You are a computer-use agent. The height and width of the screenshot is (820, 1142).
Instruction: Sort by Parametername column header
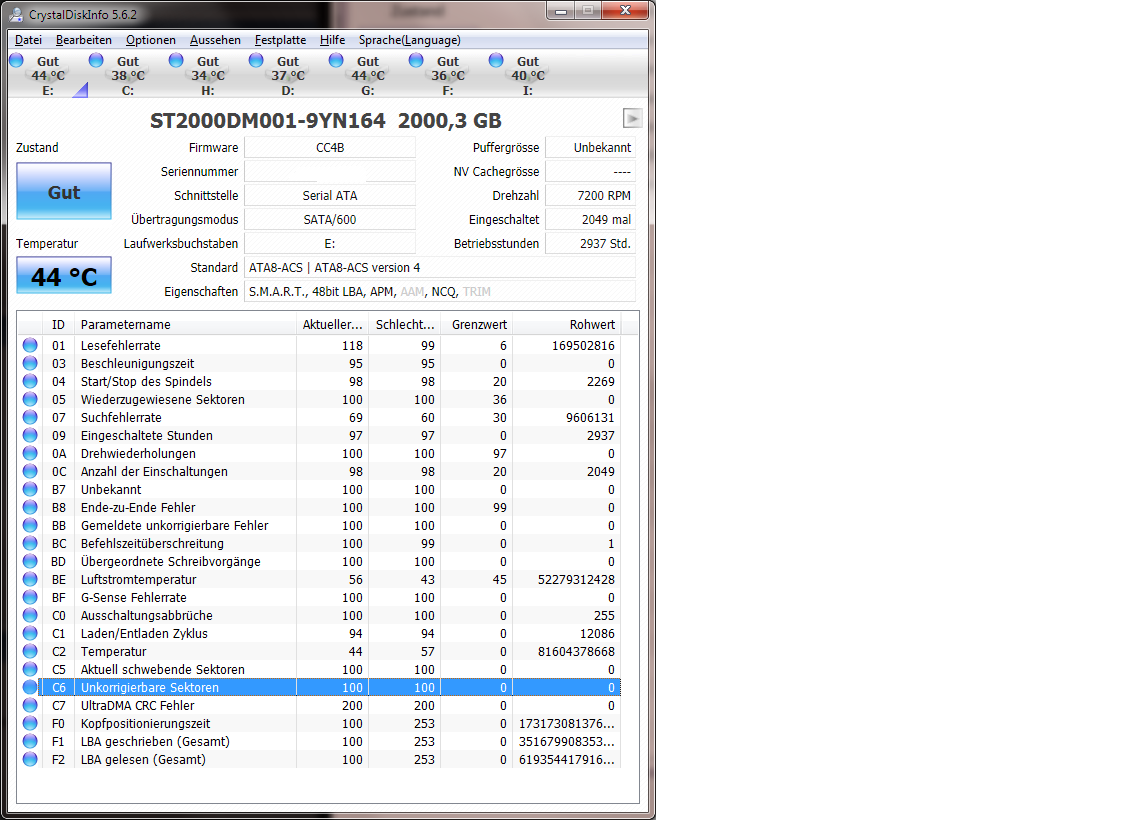point(185,324)
